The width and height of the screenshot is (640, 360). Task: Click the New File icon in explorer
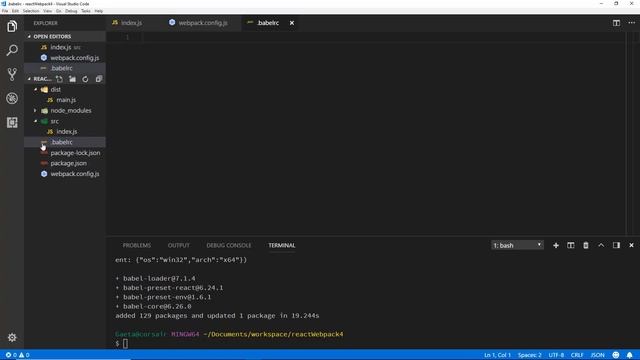coord(60,79)
